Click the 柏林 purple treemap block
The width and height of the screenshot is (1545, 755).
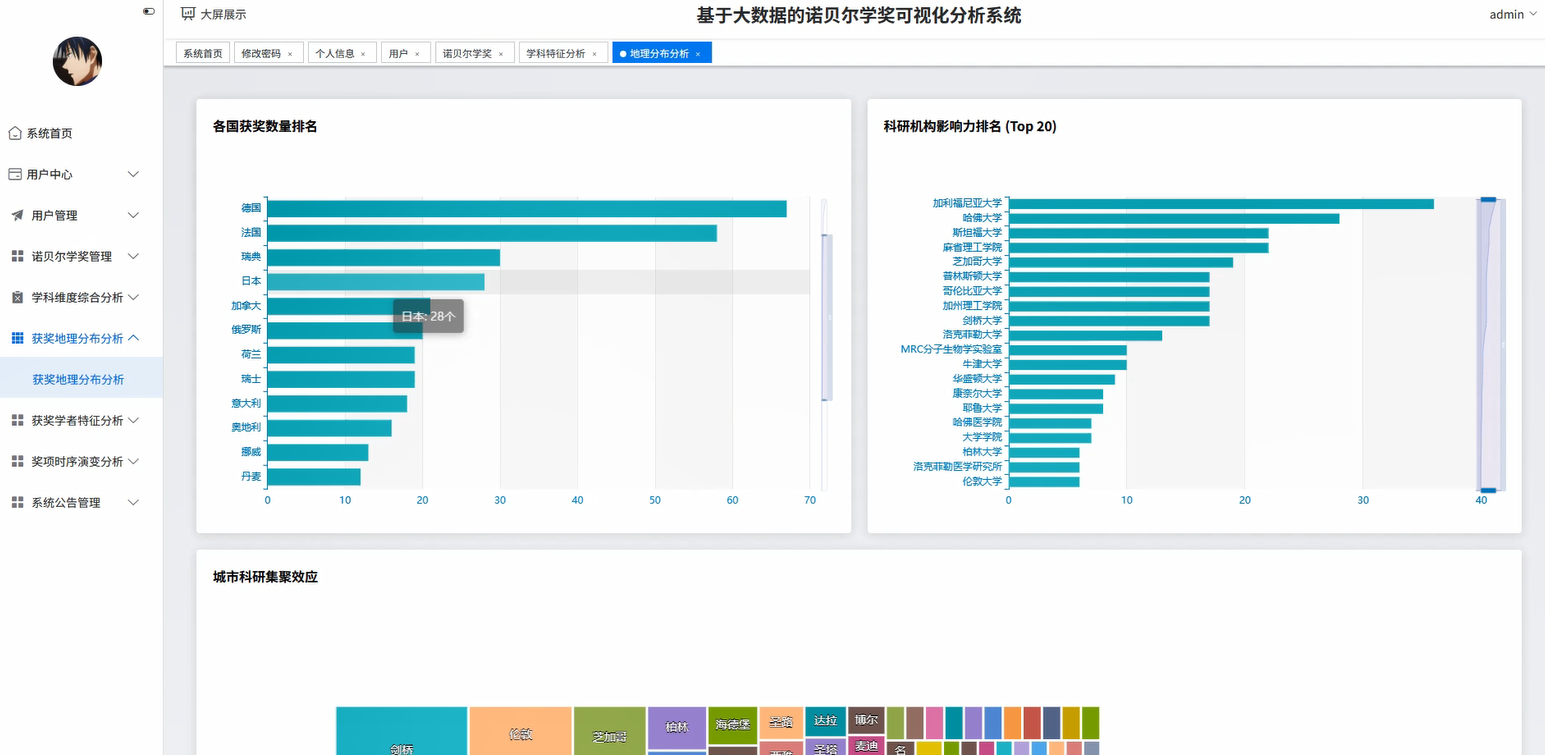[677, 727]
